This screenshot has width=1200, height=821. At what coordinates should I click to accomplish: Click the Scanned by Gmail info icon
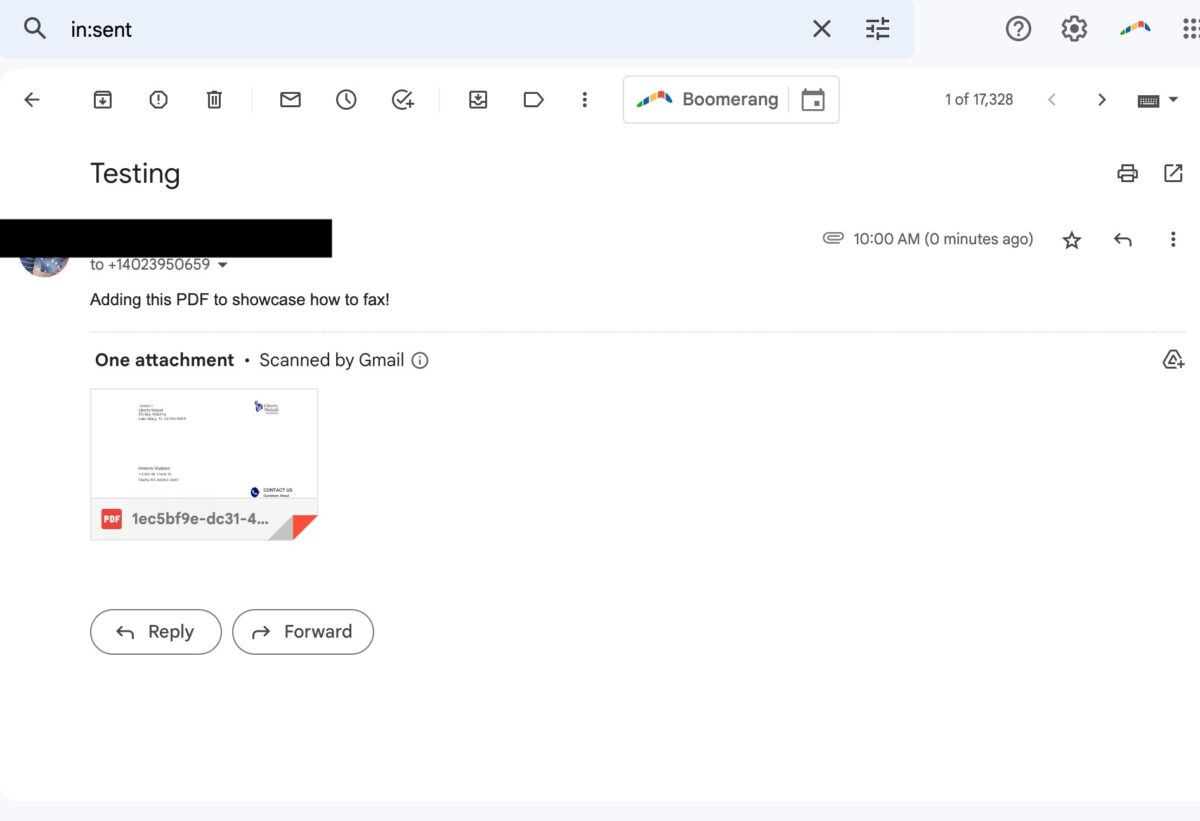click(420, 360)
